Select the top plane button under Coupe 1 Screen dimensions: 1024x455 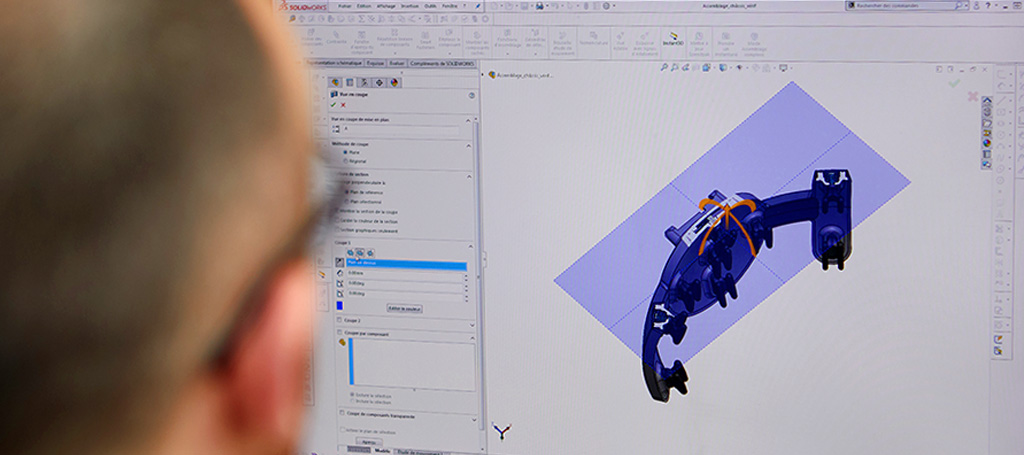pyautogui.click(x=360, y=253)
